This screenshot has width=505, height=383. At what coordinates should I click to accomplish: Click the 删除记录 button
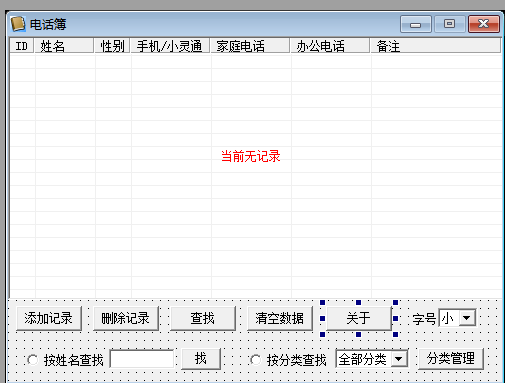[x=126, y=318]
